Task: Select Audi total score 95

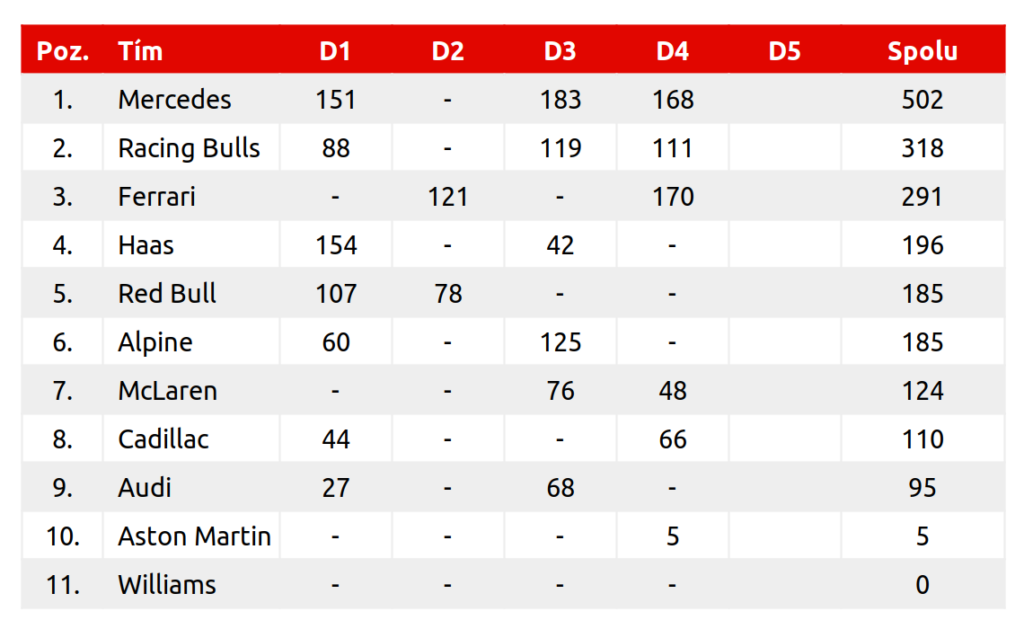Action: click(x=922, y=488)
